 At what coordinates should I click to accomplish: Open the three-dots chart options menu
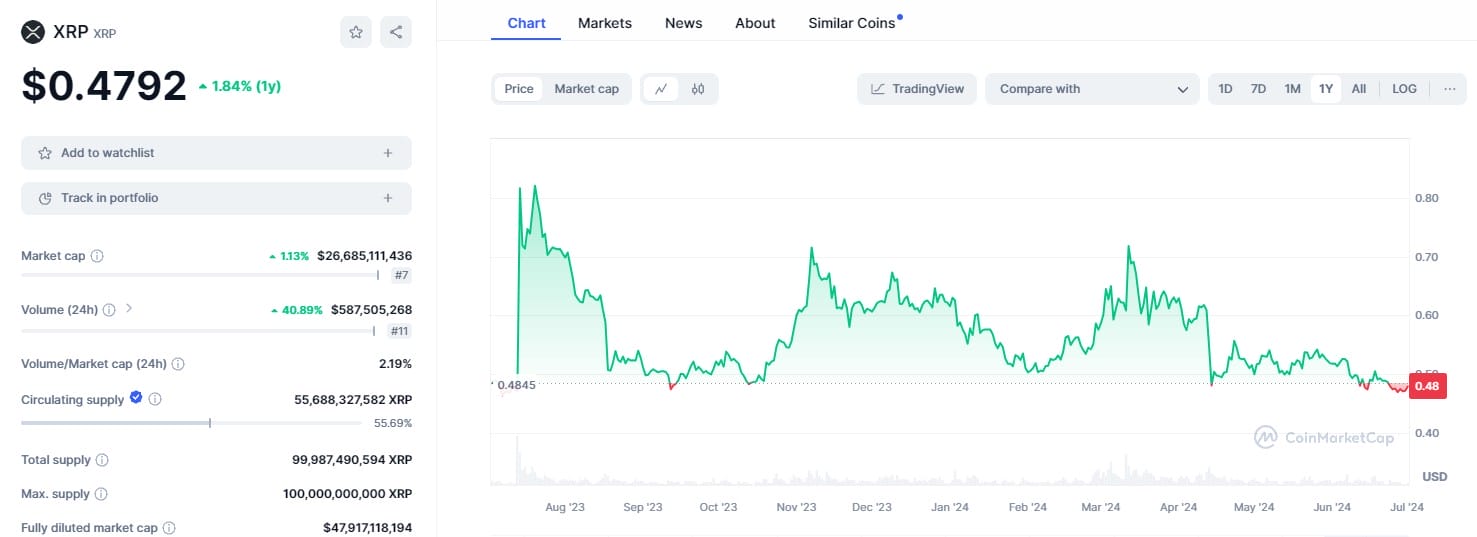click(1449, 89)
